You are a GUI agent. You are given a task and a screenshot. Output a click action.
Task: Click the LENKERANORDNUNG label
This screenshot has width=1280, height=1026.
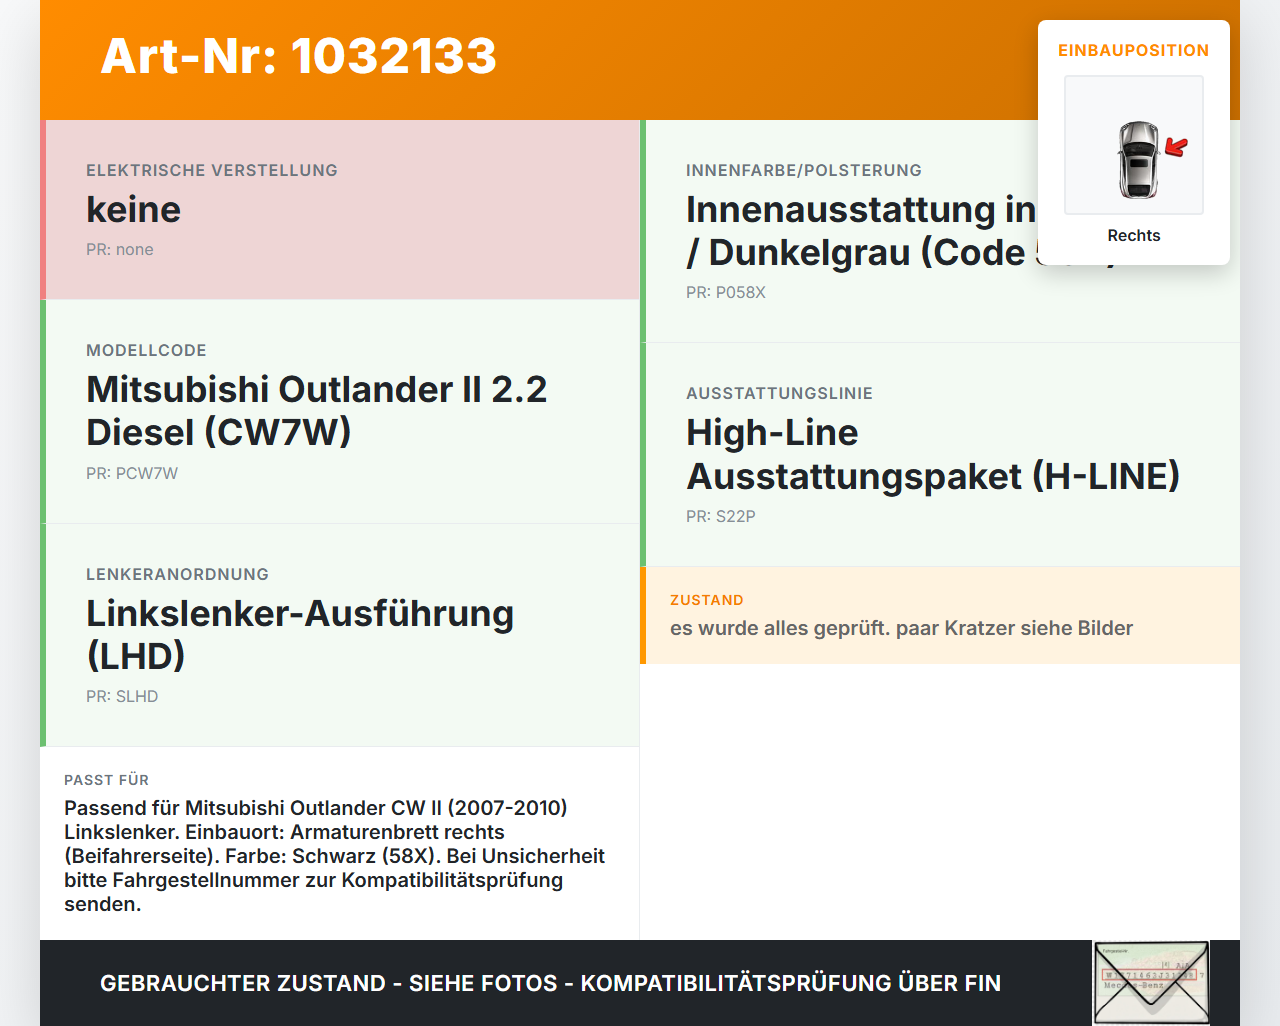pyautogui.click(x=177, y=574)
